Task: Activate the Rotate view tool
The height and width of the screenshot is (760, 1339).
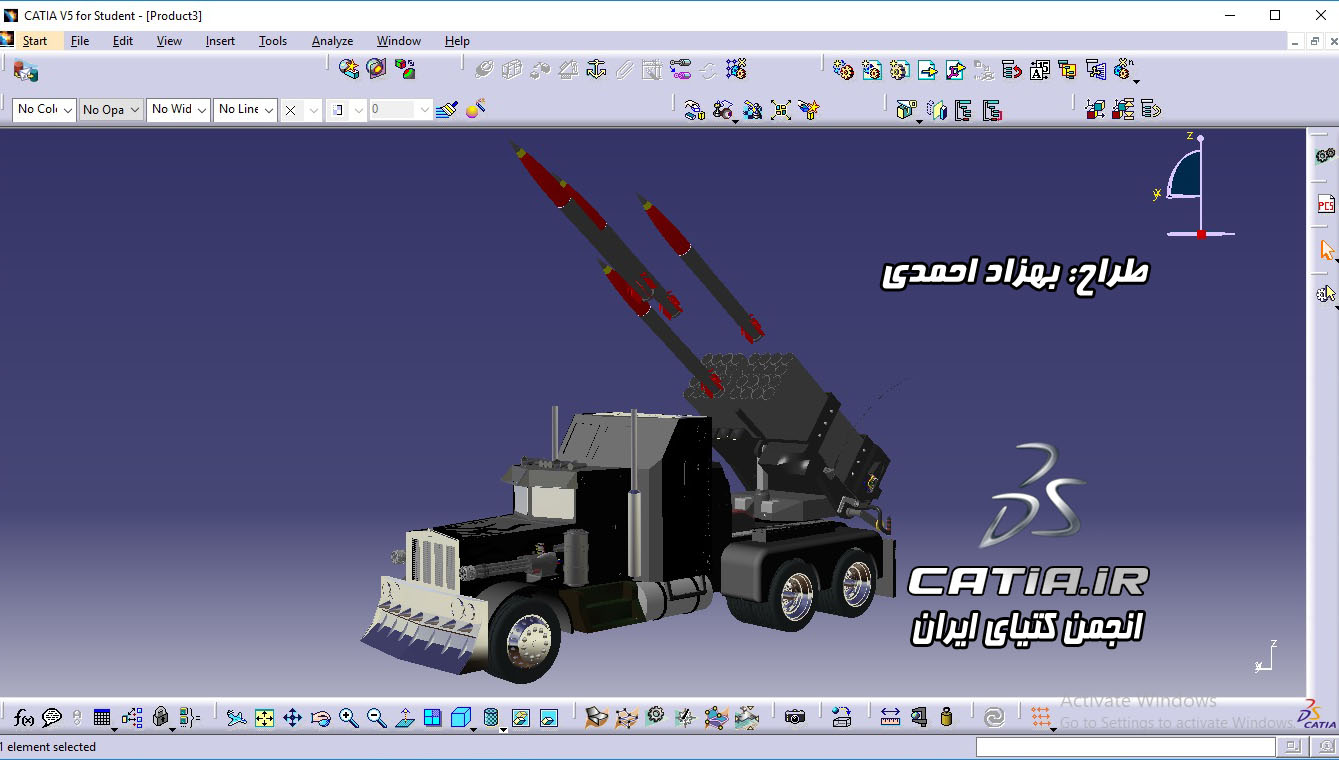Action: pyautogui.click(x=320, y=717)
